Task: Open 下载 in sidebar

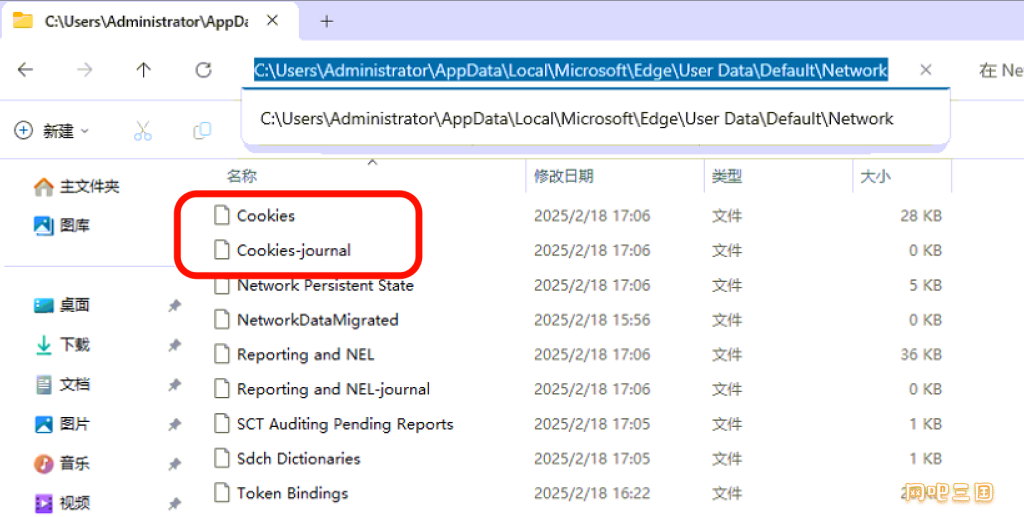Action: point(62,345)
